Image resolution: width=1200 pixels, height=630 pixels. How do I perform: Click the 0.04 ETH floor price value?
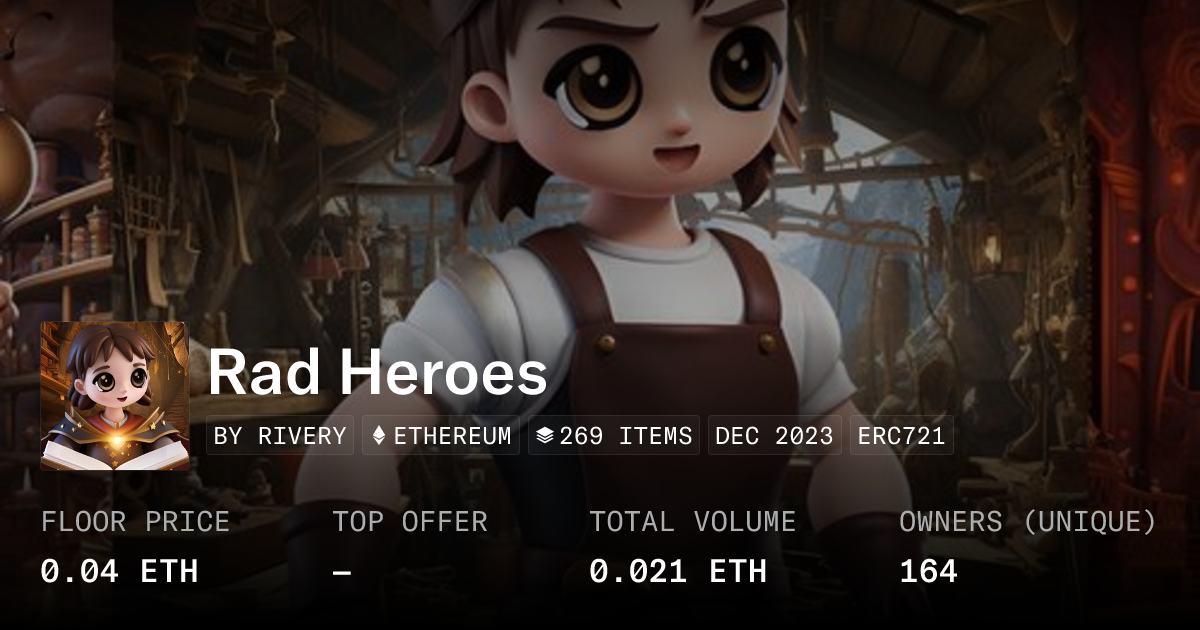(119, 571)
